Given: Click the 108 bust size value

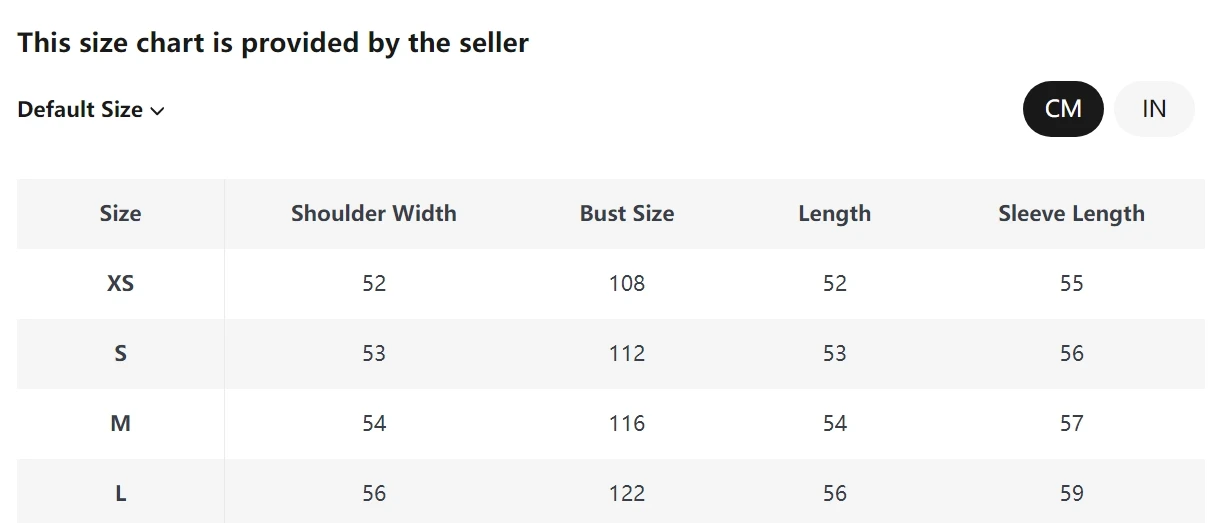Looking at the screenshot, I should pyautogui.click(x=627, y=283).
